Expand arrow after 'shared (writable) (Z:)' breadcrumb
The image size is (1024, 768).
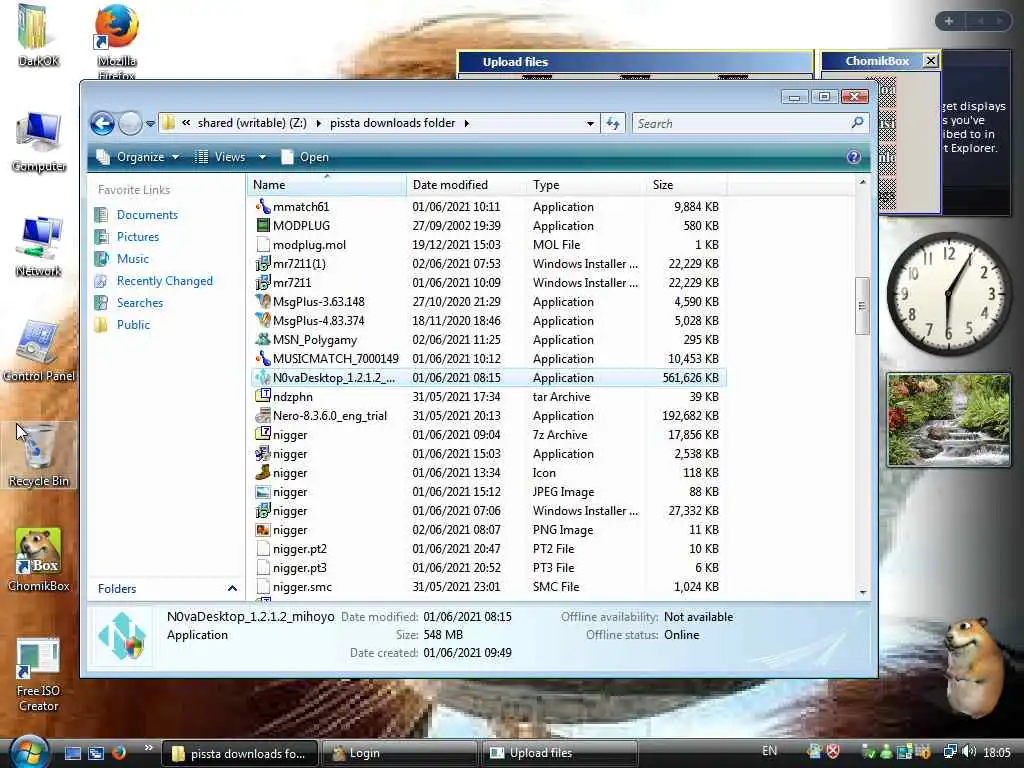[x=319, y=123]
